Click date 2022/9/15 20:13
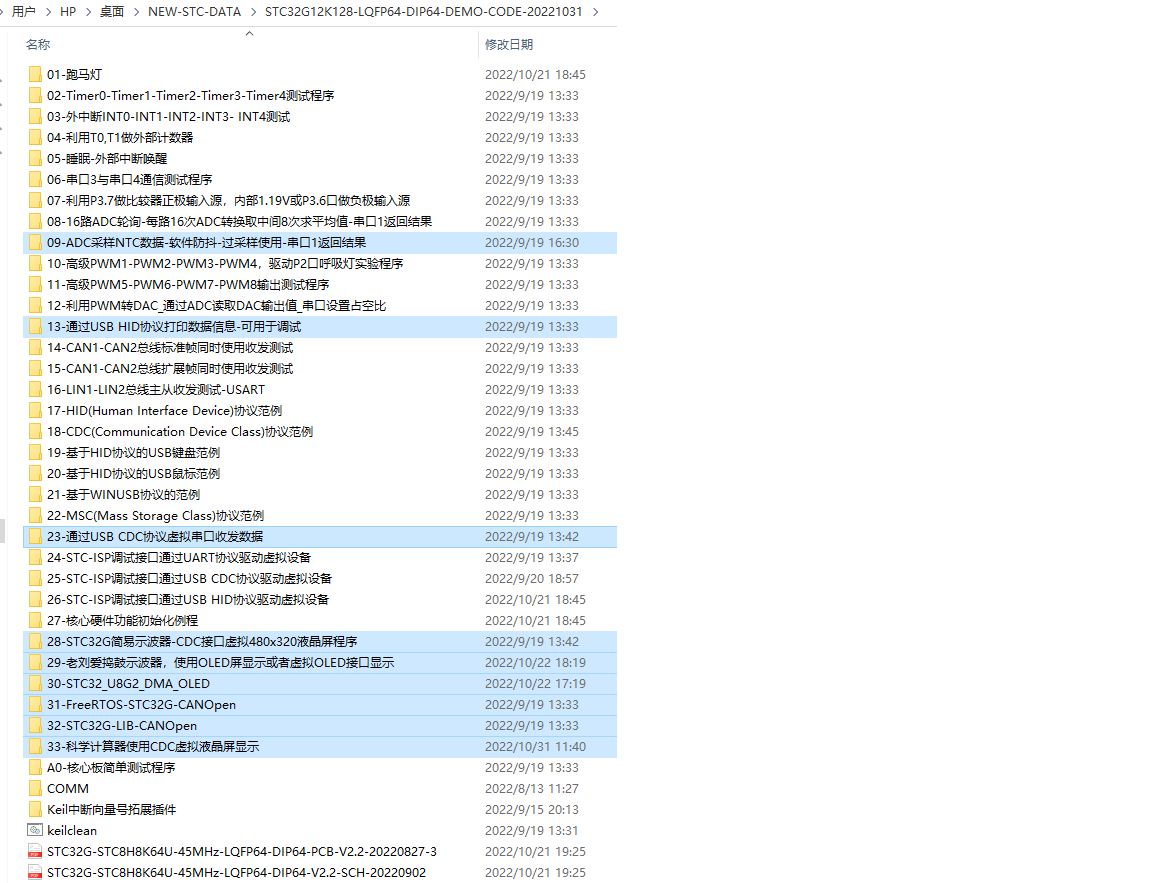Image resolution: width=1152 pixels, height=883 pixels. (x=531, y=810)
